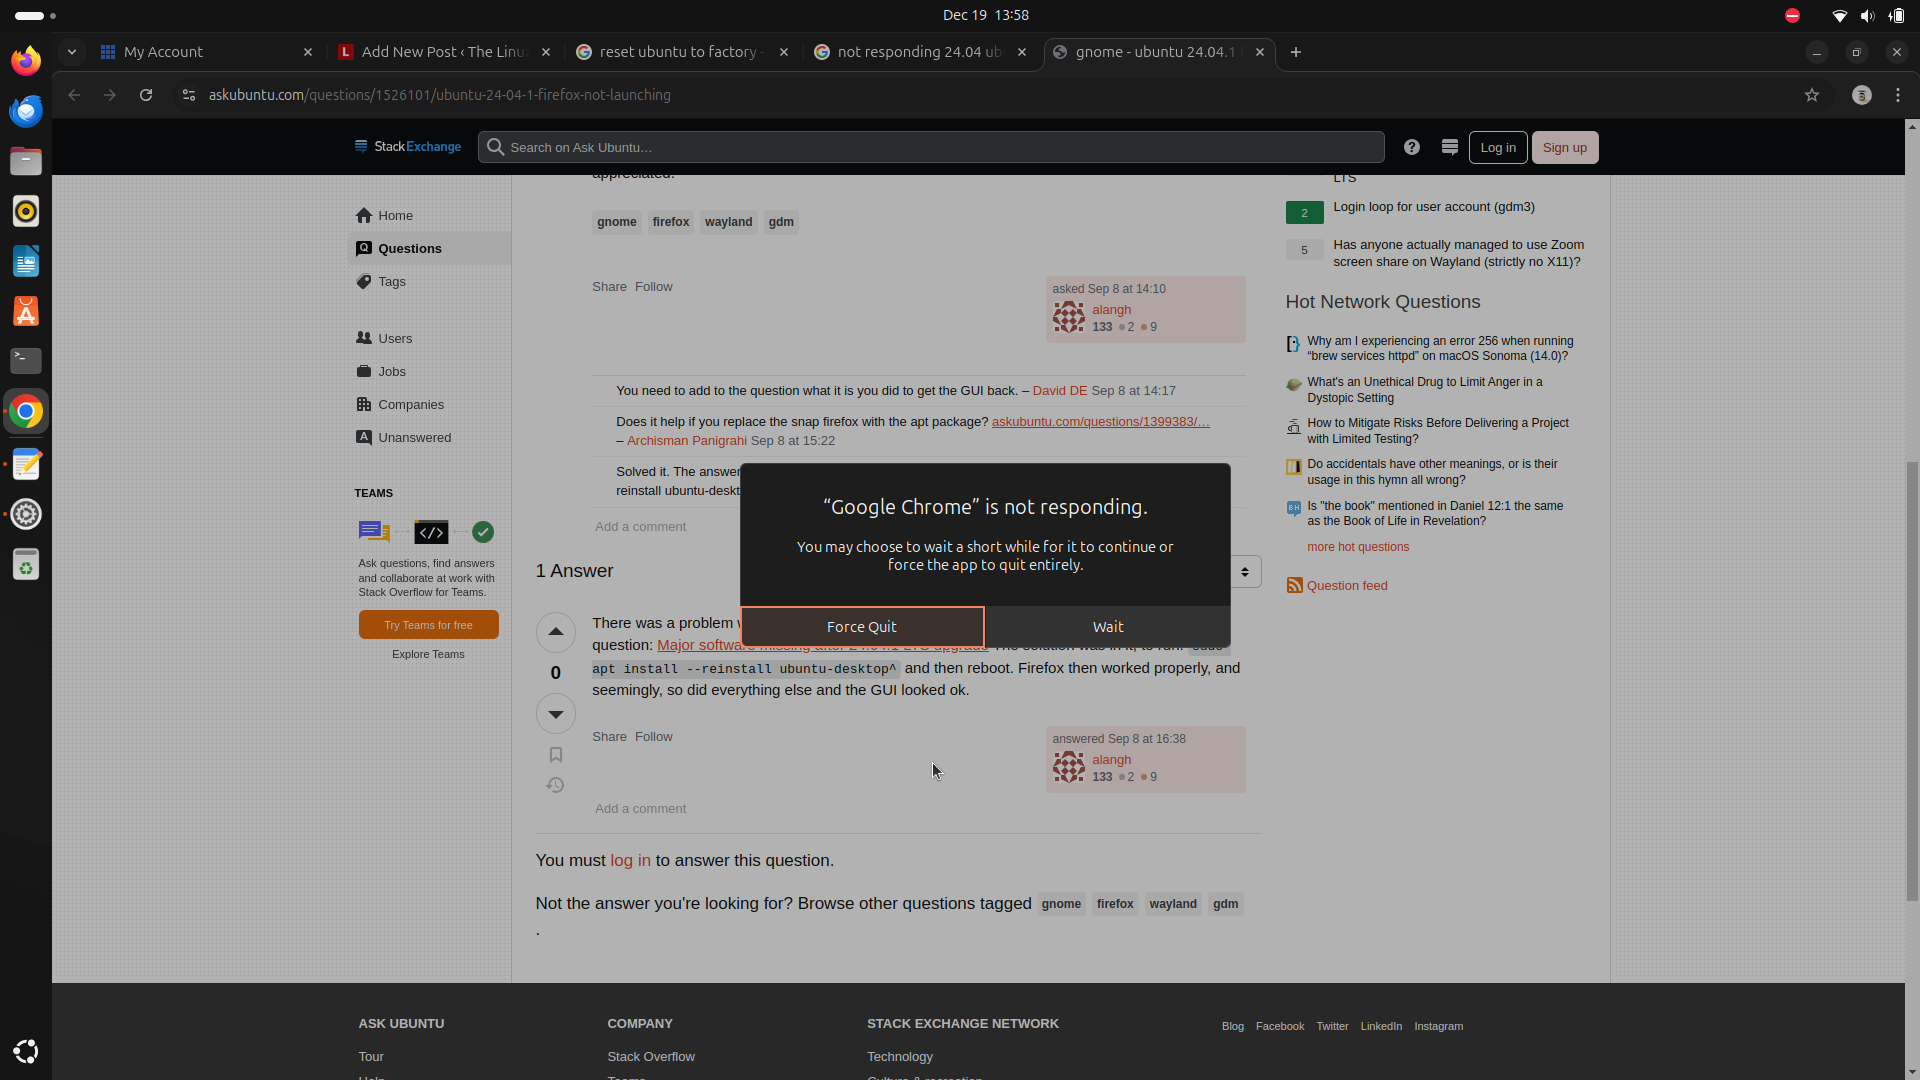The height and width of the screenshot is (1080, 1920).
Task: Click Try Teams for free
Action: tap(428, 625)
